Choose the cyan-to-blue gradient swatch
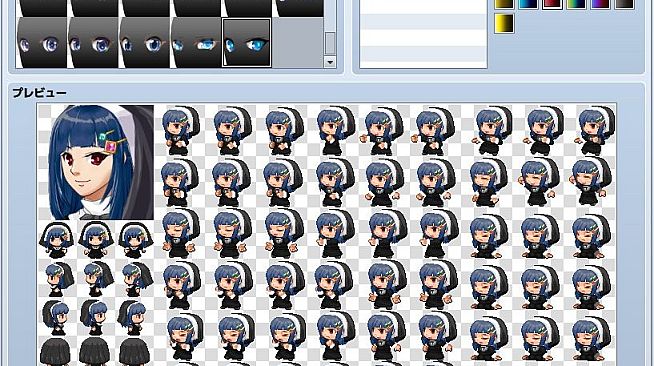 click(x=528, y=4)
